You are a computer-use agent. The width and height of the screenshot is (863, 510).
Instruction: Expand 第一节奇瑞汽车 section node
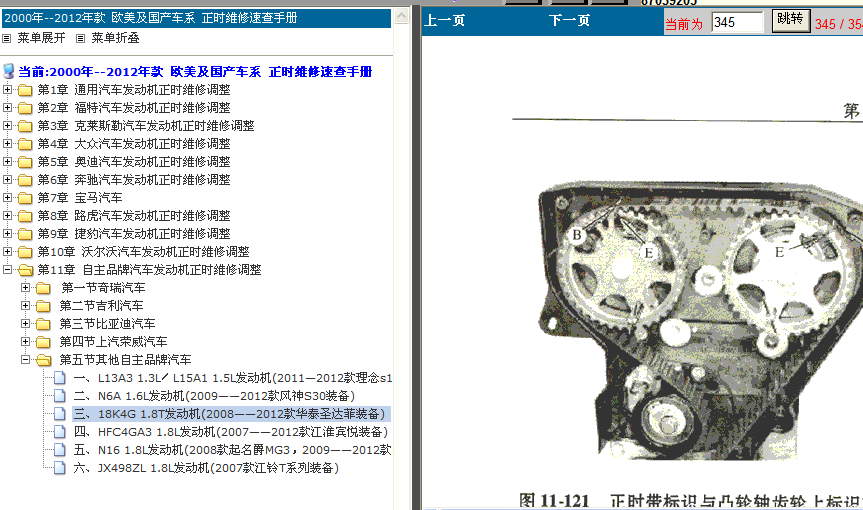coord(25,288)
